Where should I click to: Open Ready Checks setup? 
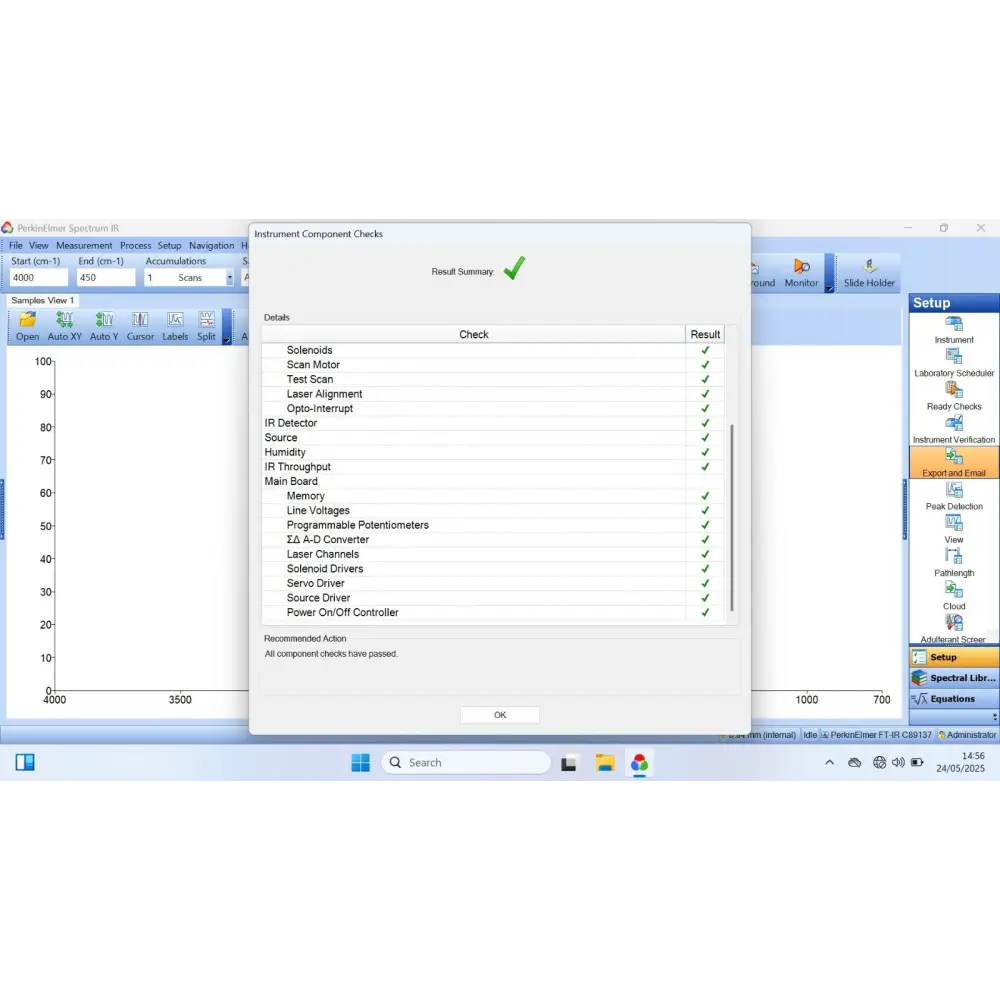953,397
